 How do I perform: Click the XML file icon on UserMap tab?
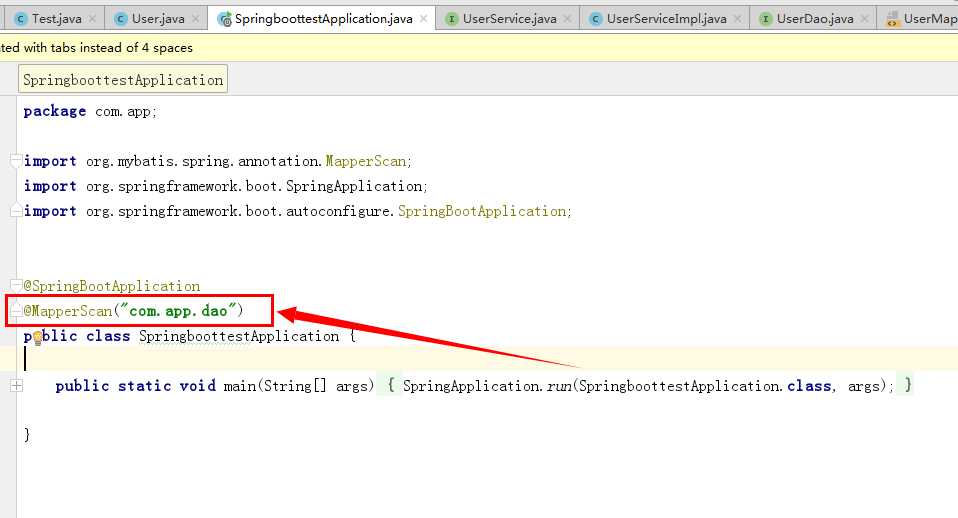[x=893, y=19]
